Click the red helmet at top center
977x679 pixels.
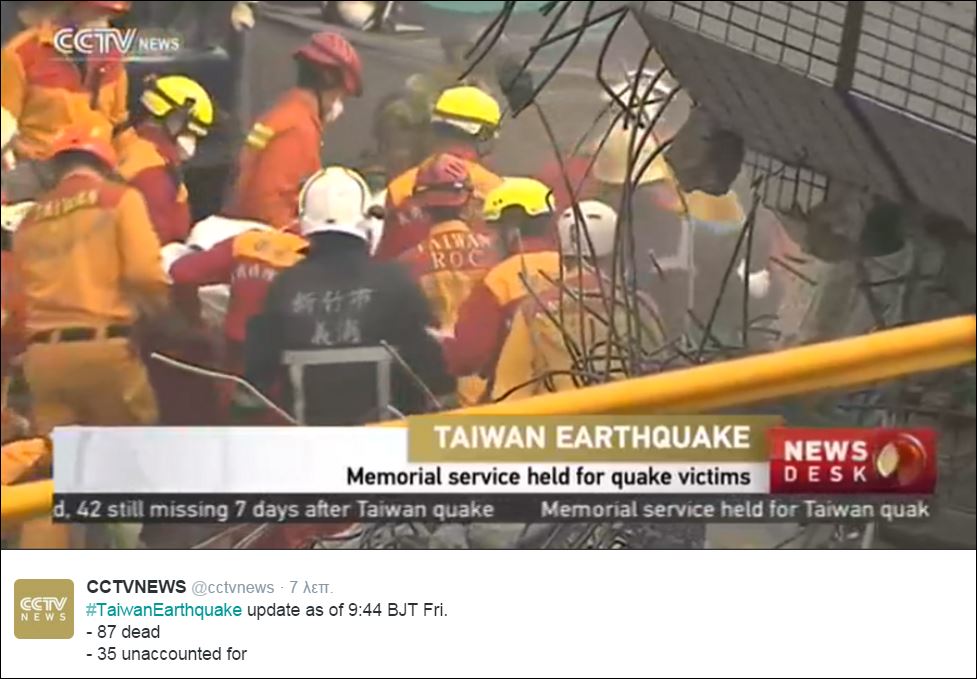pos(330,62)
